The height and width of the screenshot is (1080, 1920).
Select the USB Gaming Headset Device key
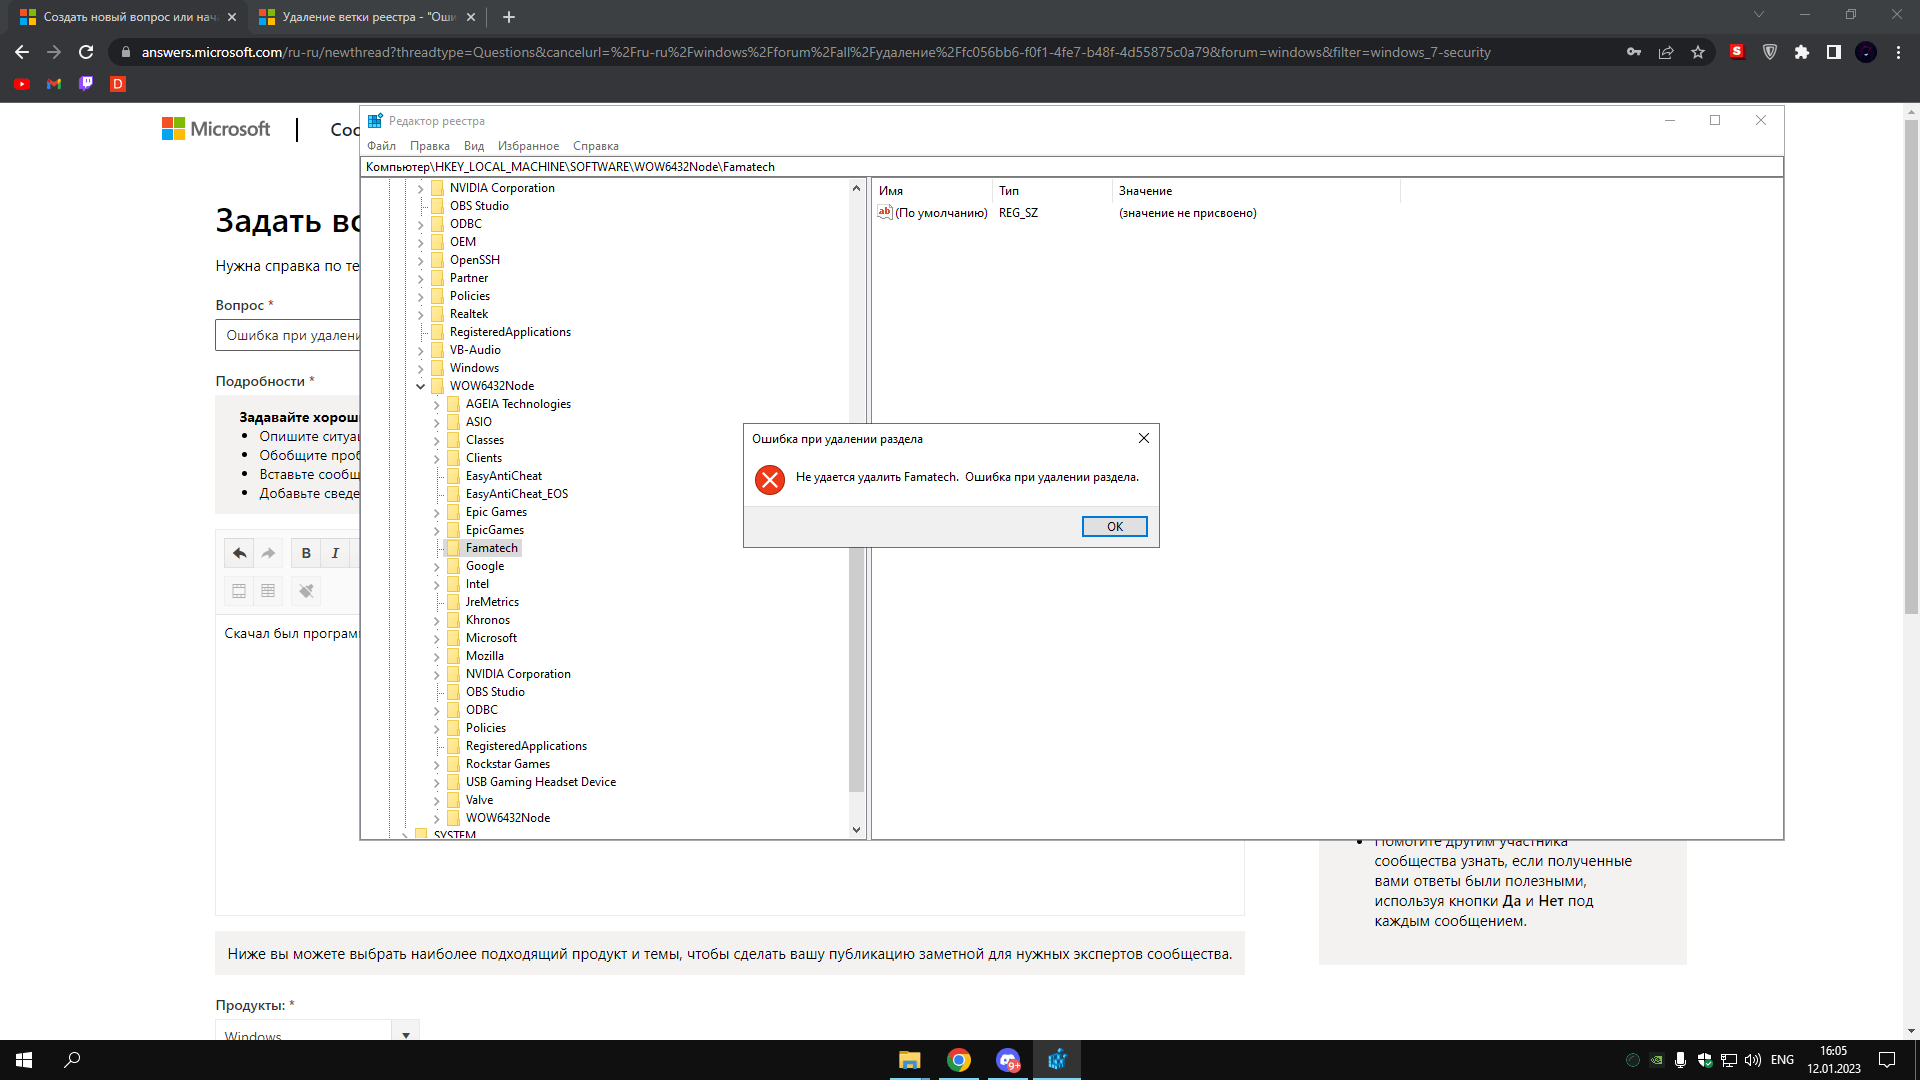[540, 782]
